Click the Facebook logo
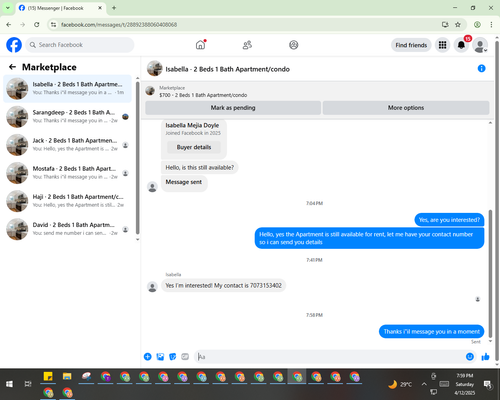 (x=14, y=45)
